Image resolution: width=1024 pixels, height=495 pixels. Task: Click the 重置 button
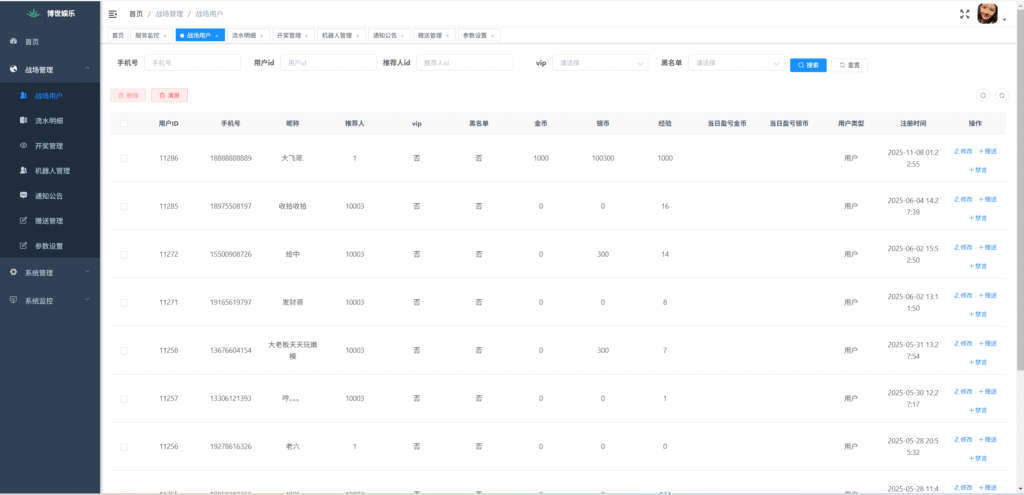pyautogui.click(x=850, y=65)
